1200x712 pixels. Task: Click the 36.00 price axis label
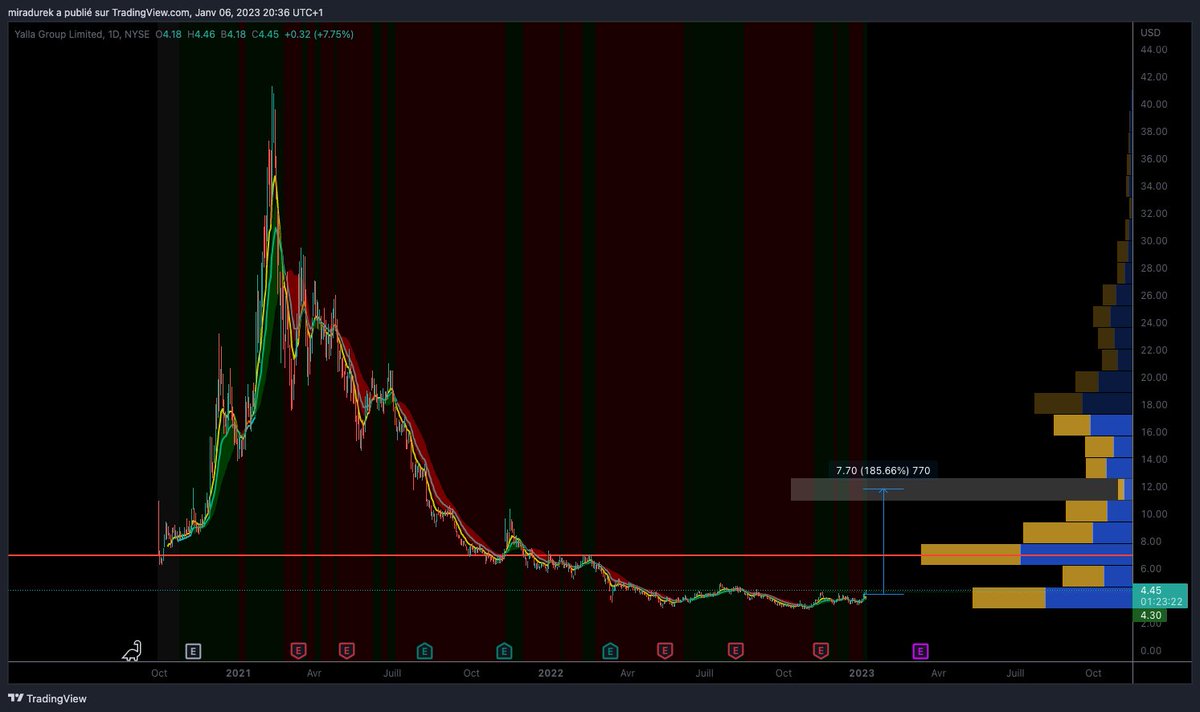pyautogui.click(x=1154, y=159)
